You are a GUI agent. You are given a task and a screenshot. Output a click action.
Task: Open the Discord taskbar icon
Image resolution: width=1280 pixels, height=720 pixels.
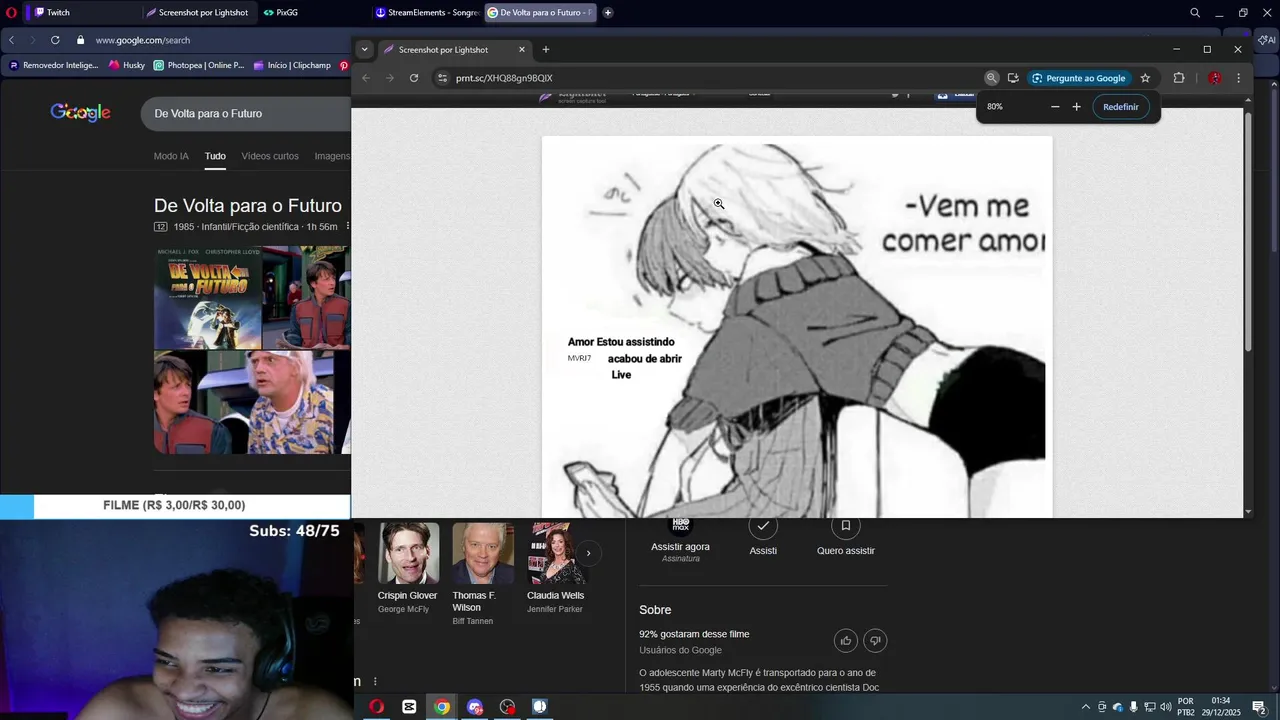pyautogui.click(x=474, y=707)
